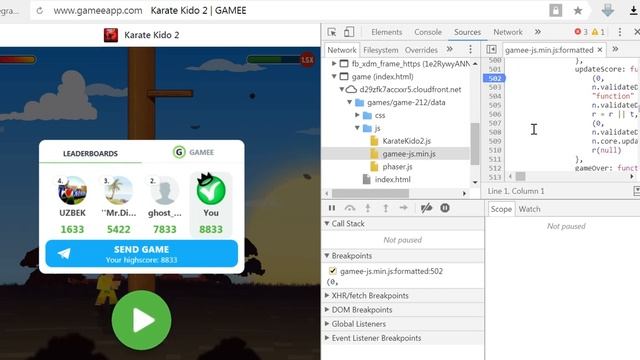
Task: Collapse the game (index.html) frame node
Action: tap(334, 76)
